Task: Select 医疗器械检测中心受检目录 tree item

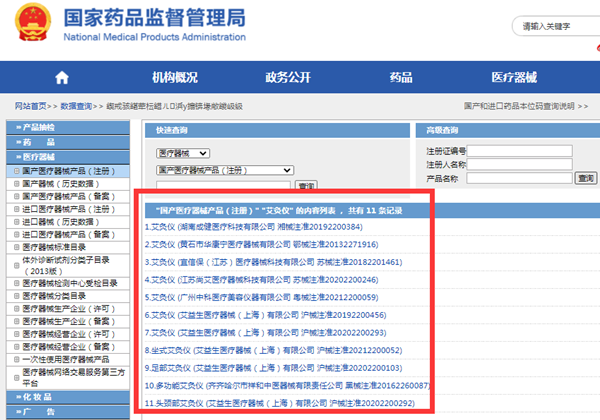Action: pyautogui.click(x=70, y=283)
